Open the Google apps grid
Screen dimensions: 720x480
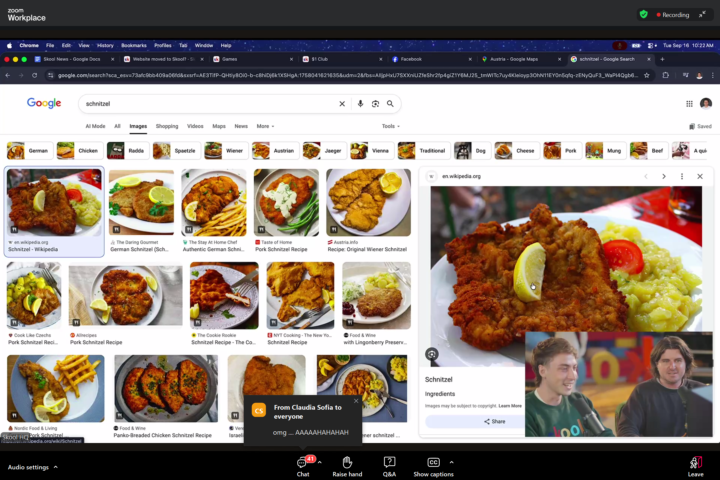click(x=689, y=104)
